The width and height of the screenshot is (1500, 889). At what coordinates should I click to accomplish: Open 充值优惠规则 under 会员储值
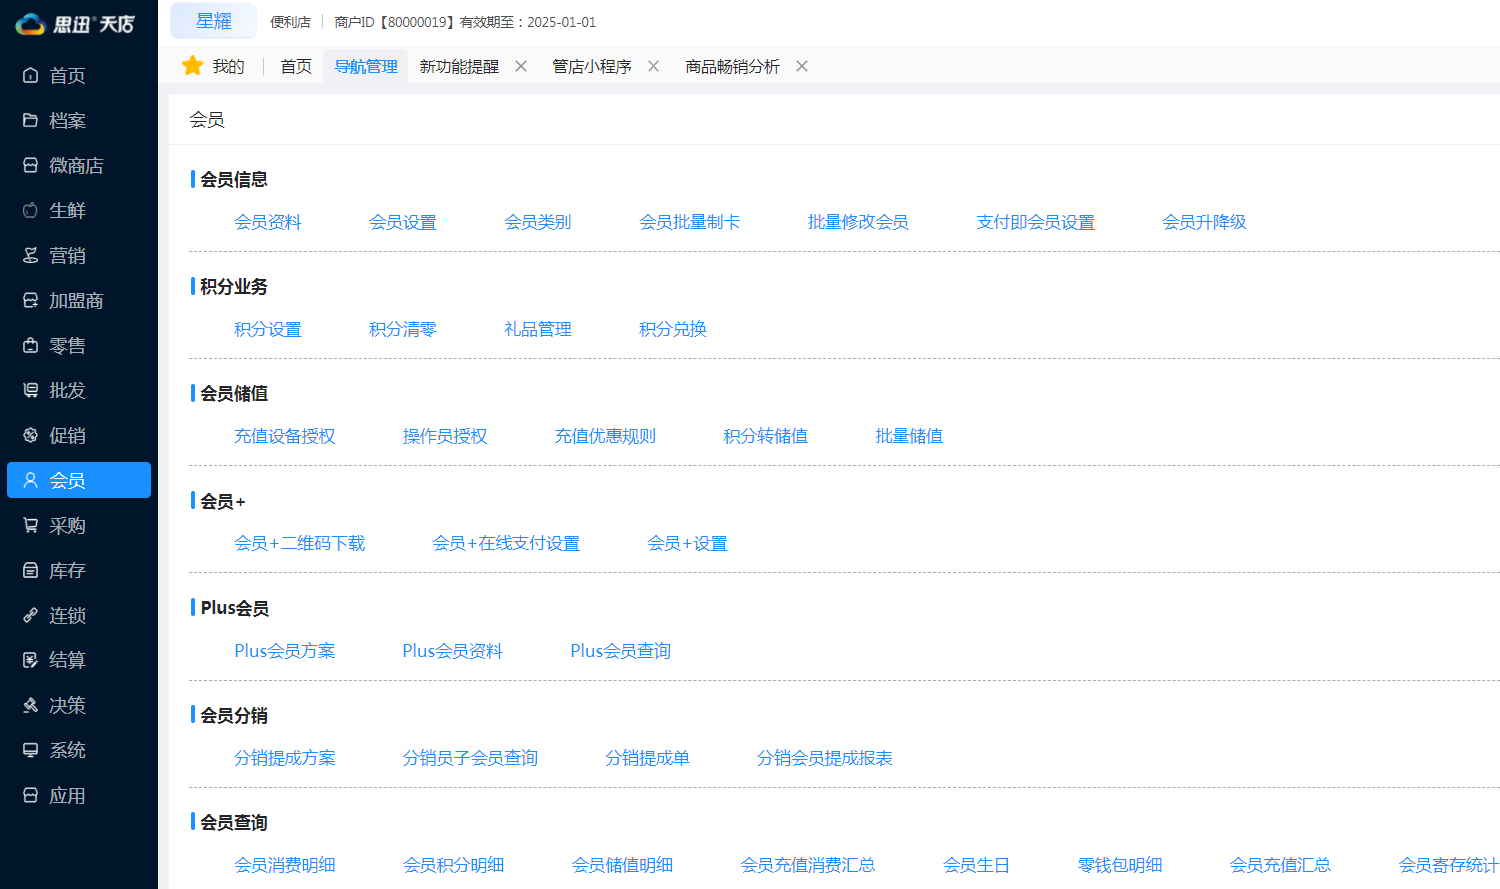(x=605, y=436)
